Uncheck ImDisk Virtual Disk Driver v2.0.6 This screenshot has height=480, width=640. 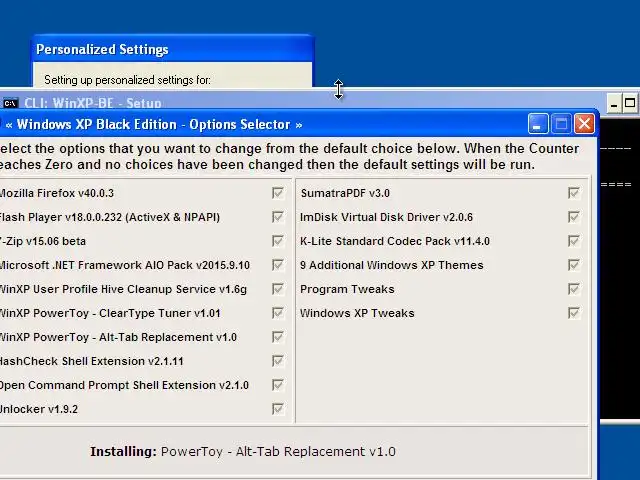[x=573, y=217]
